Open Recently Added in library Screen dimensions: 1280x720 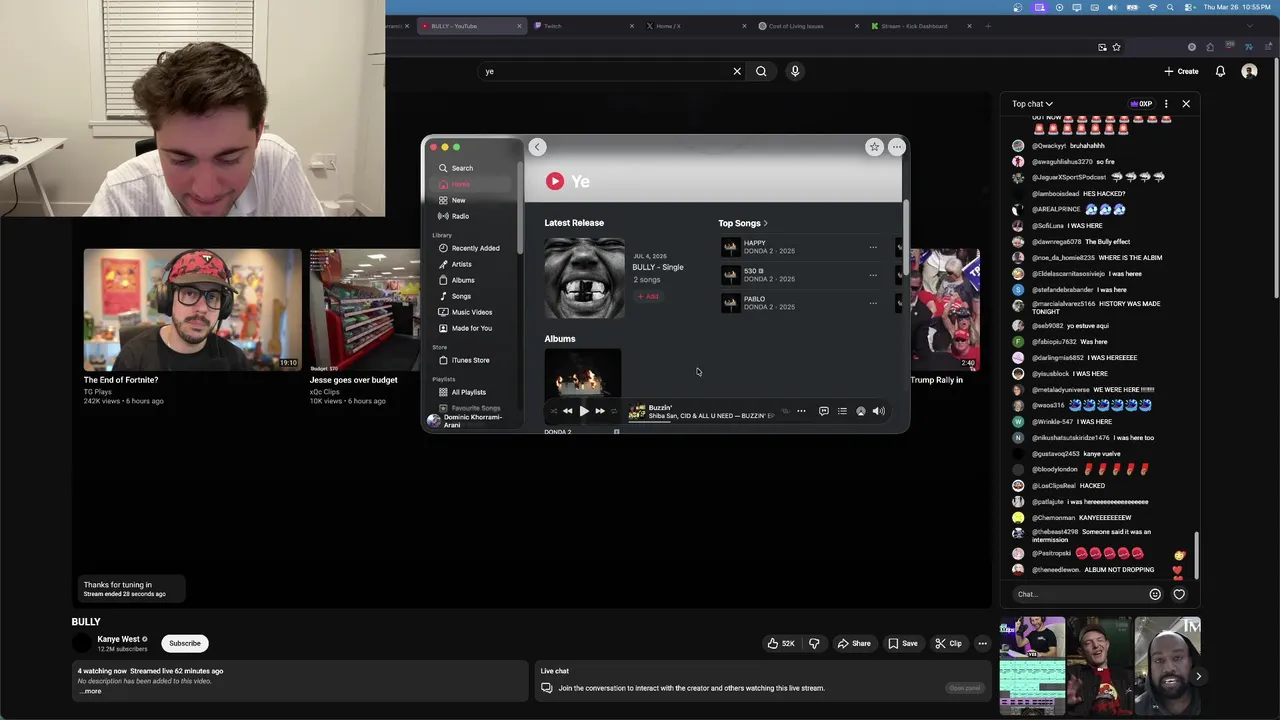471,248
